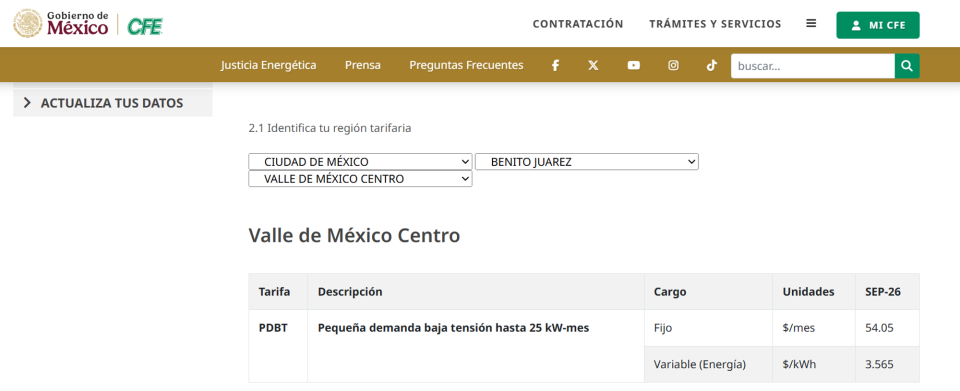Click the Fijo cargo cell
Image resolution: width=960 pixels, height=391 pixels.
coord(708,328)
